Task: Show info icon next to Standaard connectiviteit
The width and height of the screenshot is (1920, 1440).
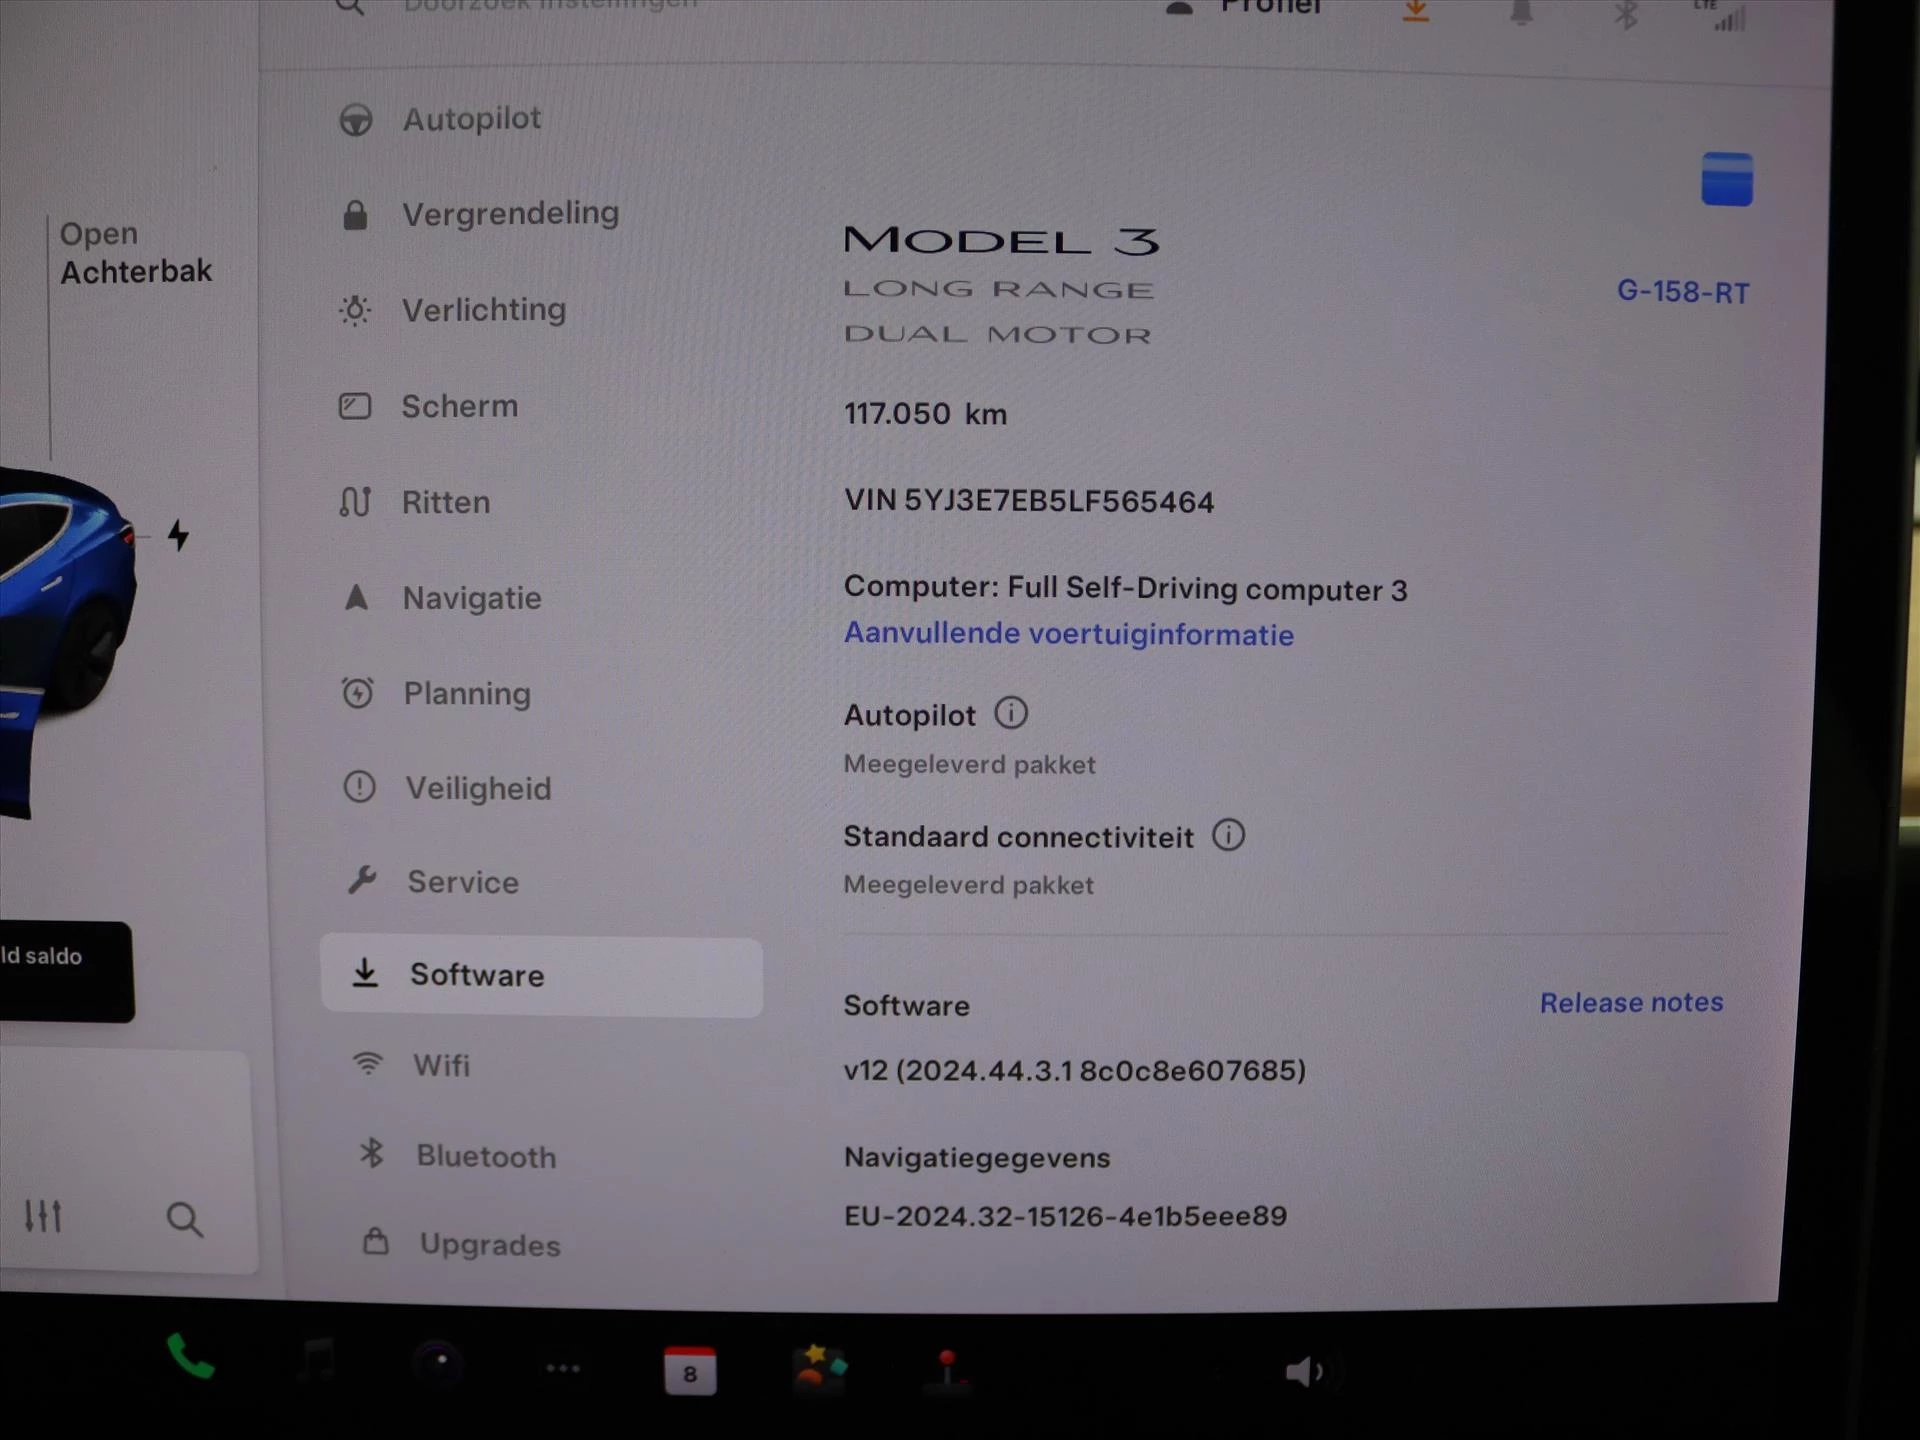Action: click(x=1228, y=835)
